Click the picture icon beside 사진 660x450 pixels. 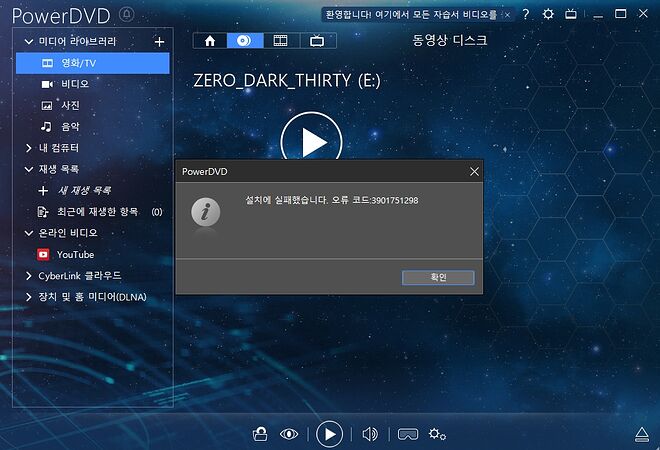(47, 105)
